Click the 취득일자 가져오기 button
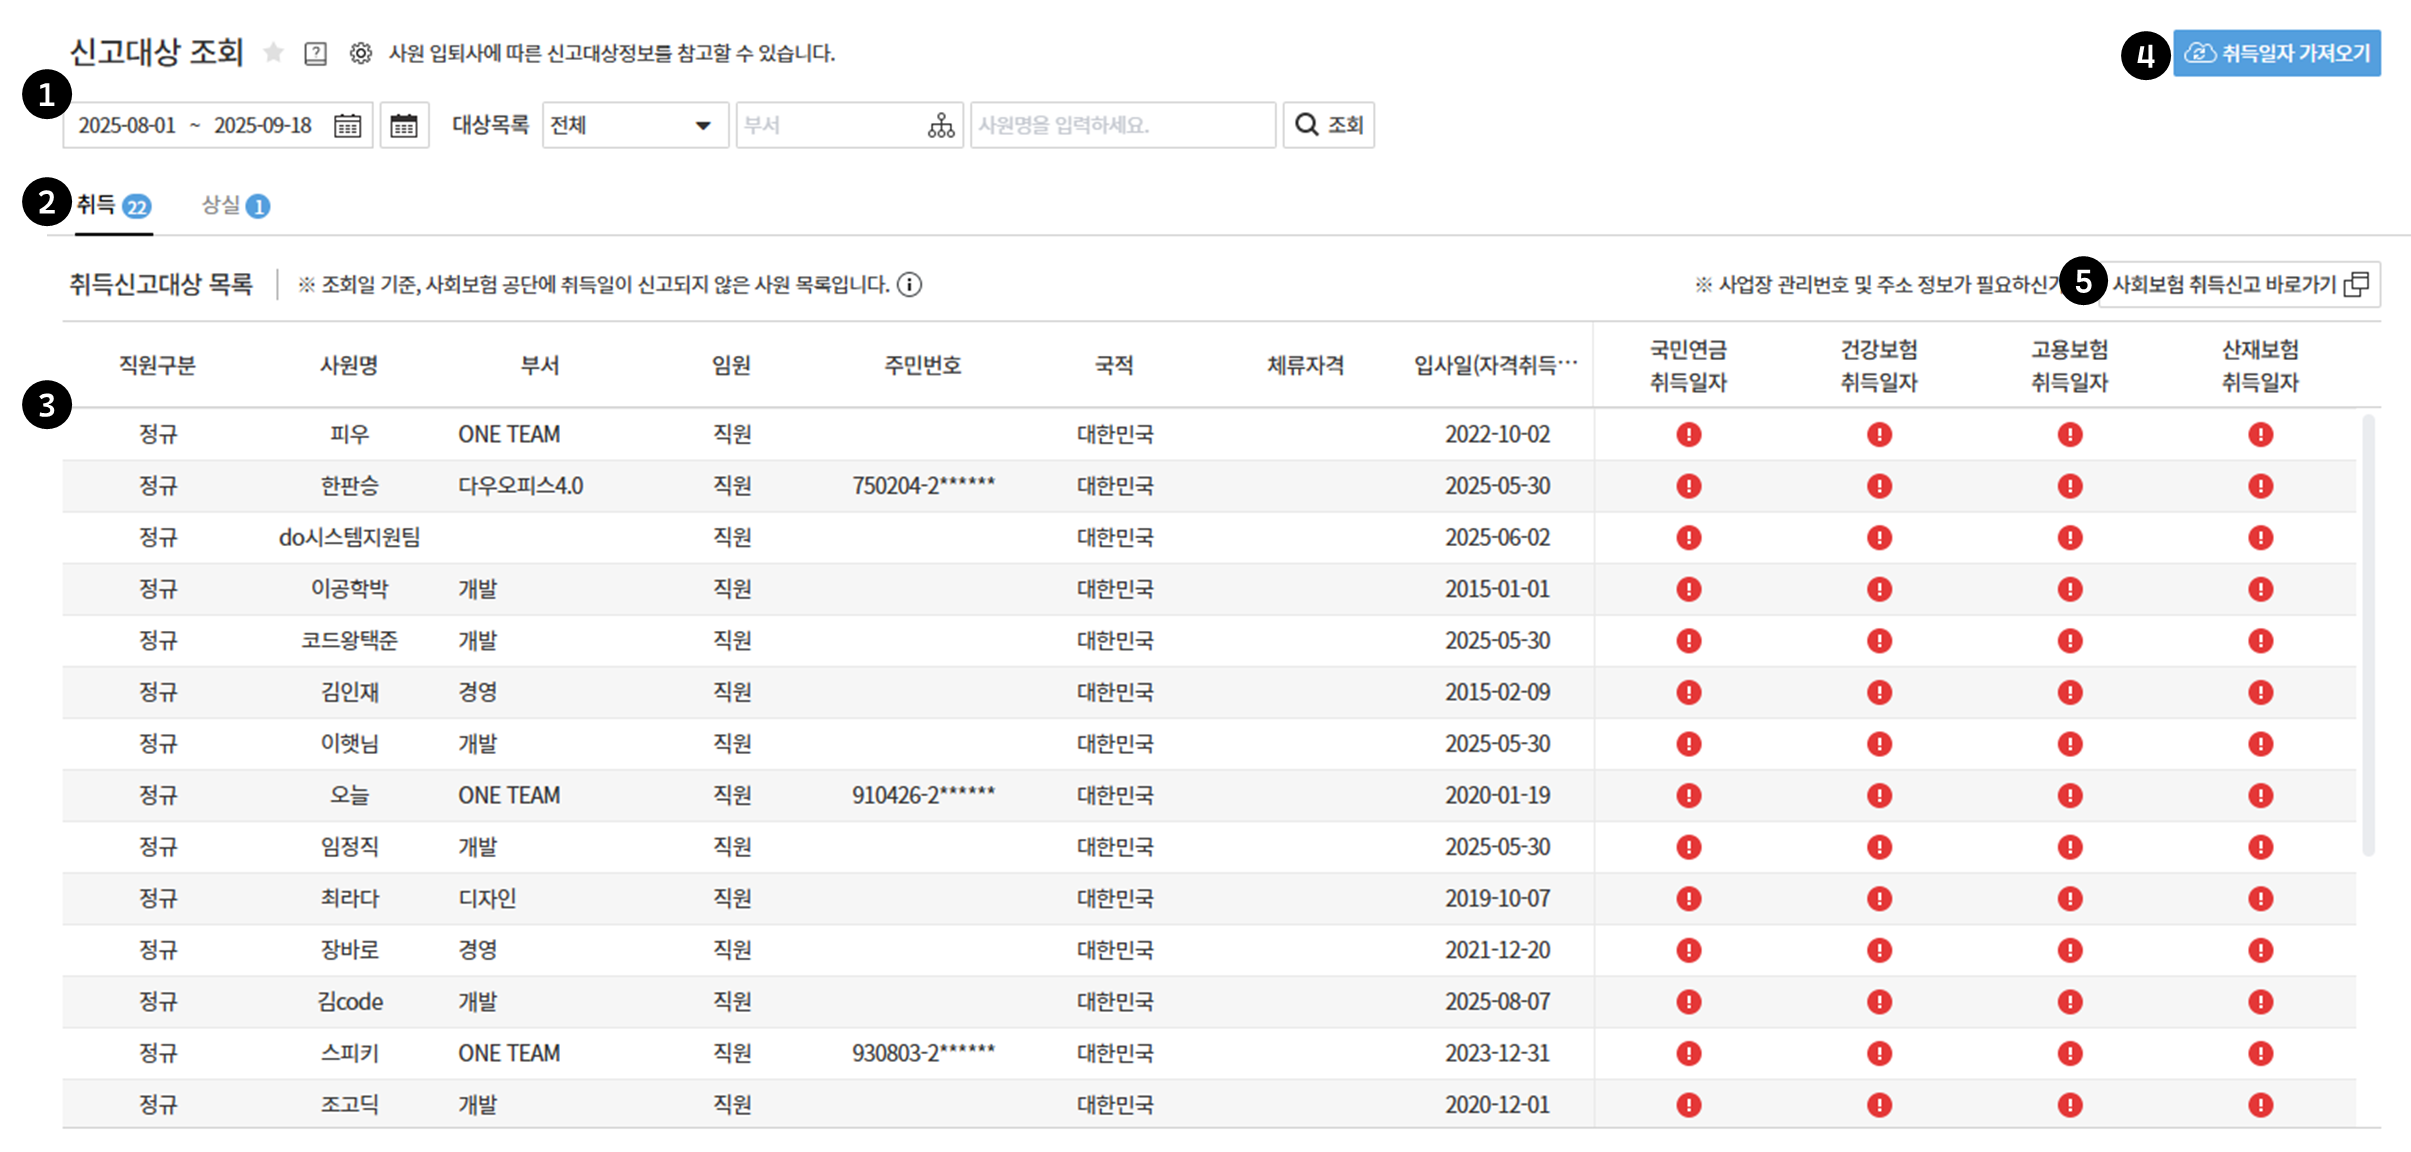 (2276, 54)
